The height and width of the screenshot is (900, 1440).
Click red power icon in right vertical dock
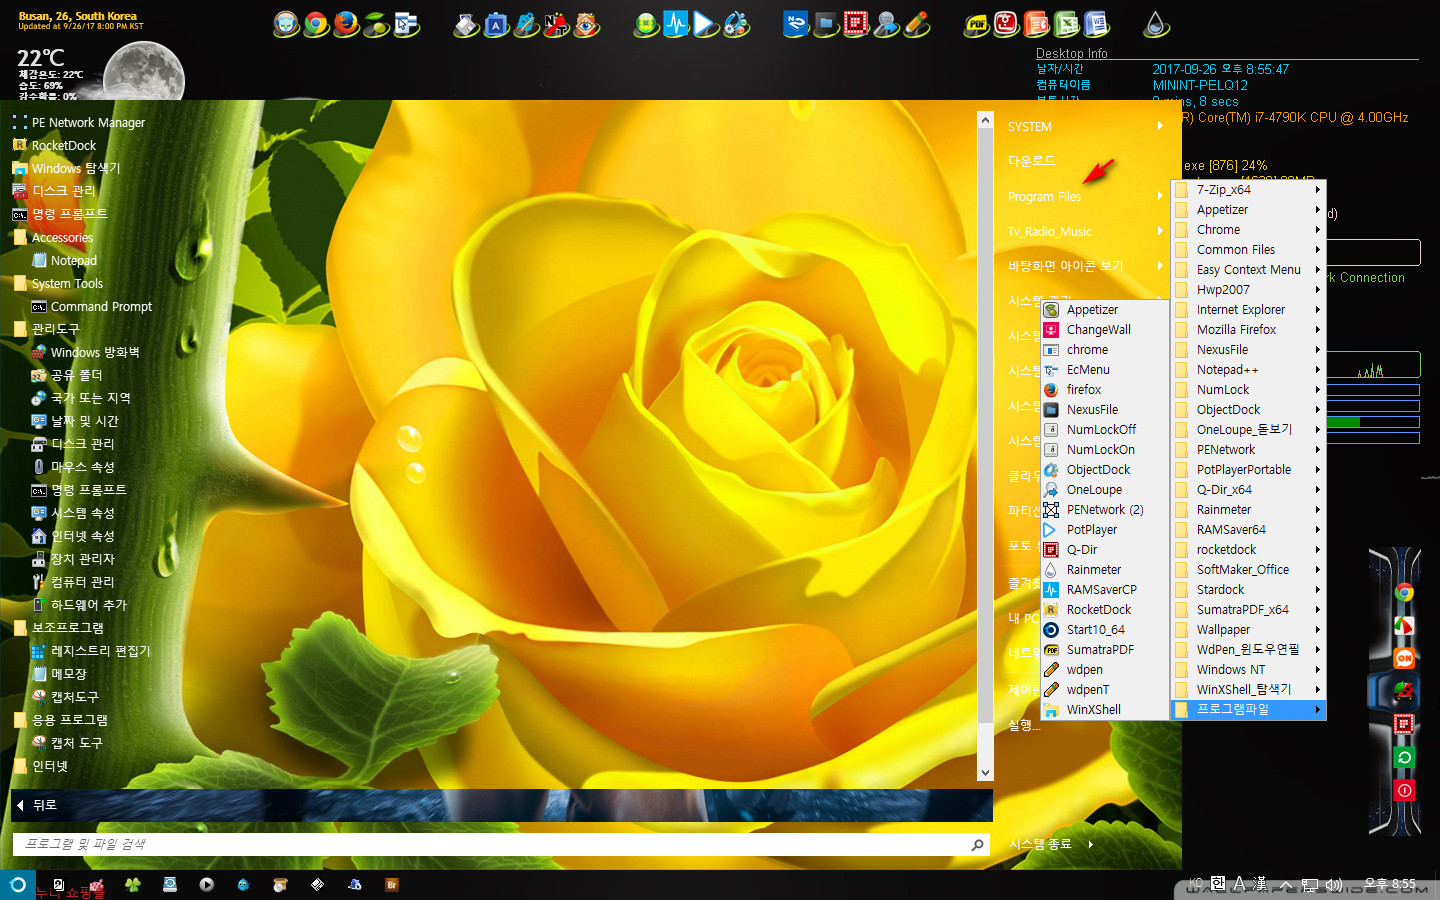tap(1404, 790)
